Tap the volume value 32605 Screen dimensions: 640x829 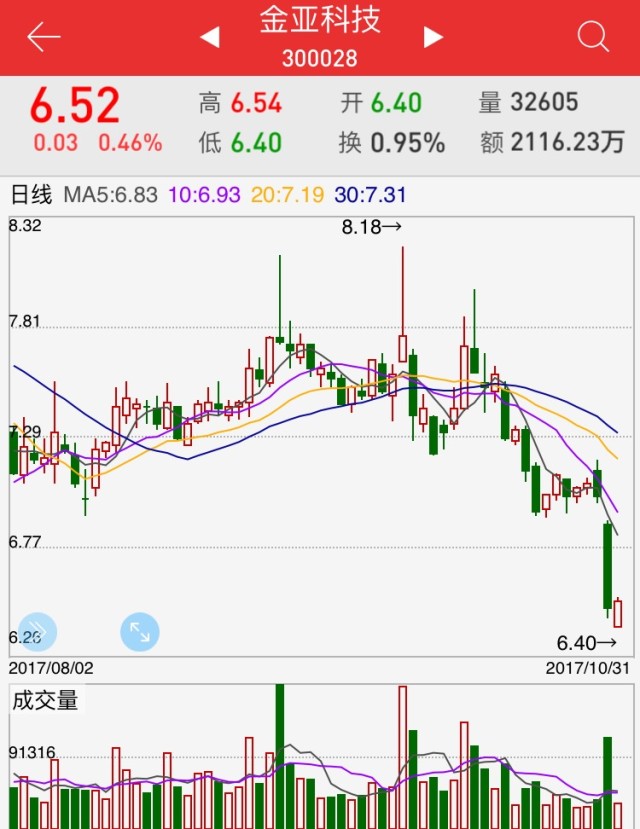(x=544, y=102)
